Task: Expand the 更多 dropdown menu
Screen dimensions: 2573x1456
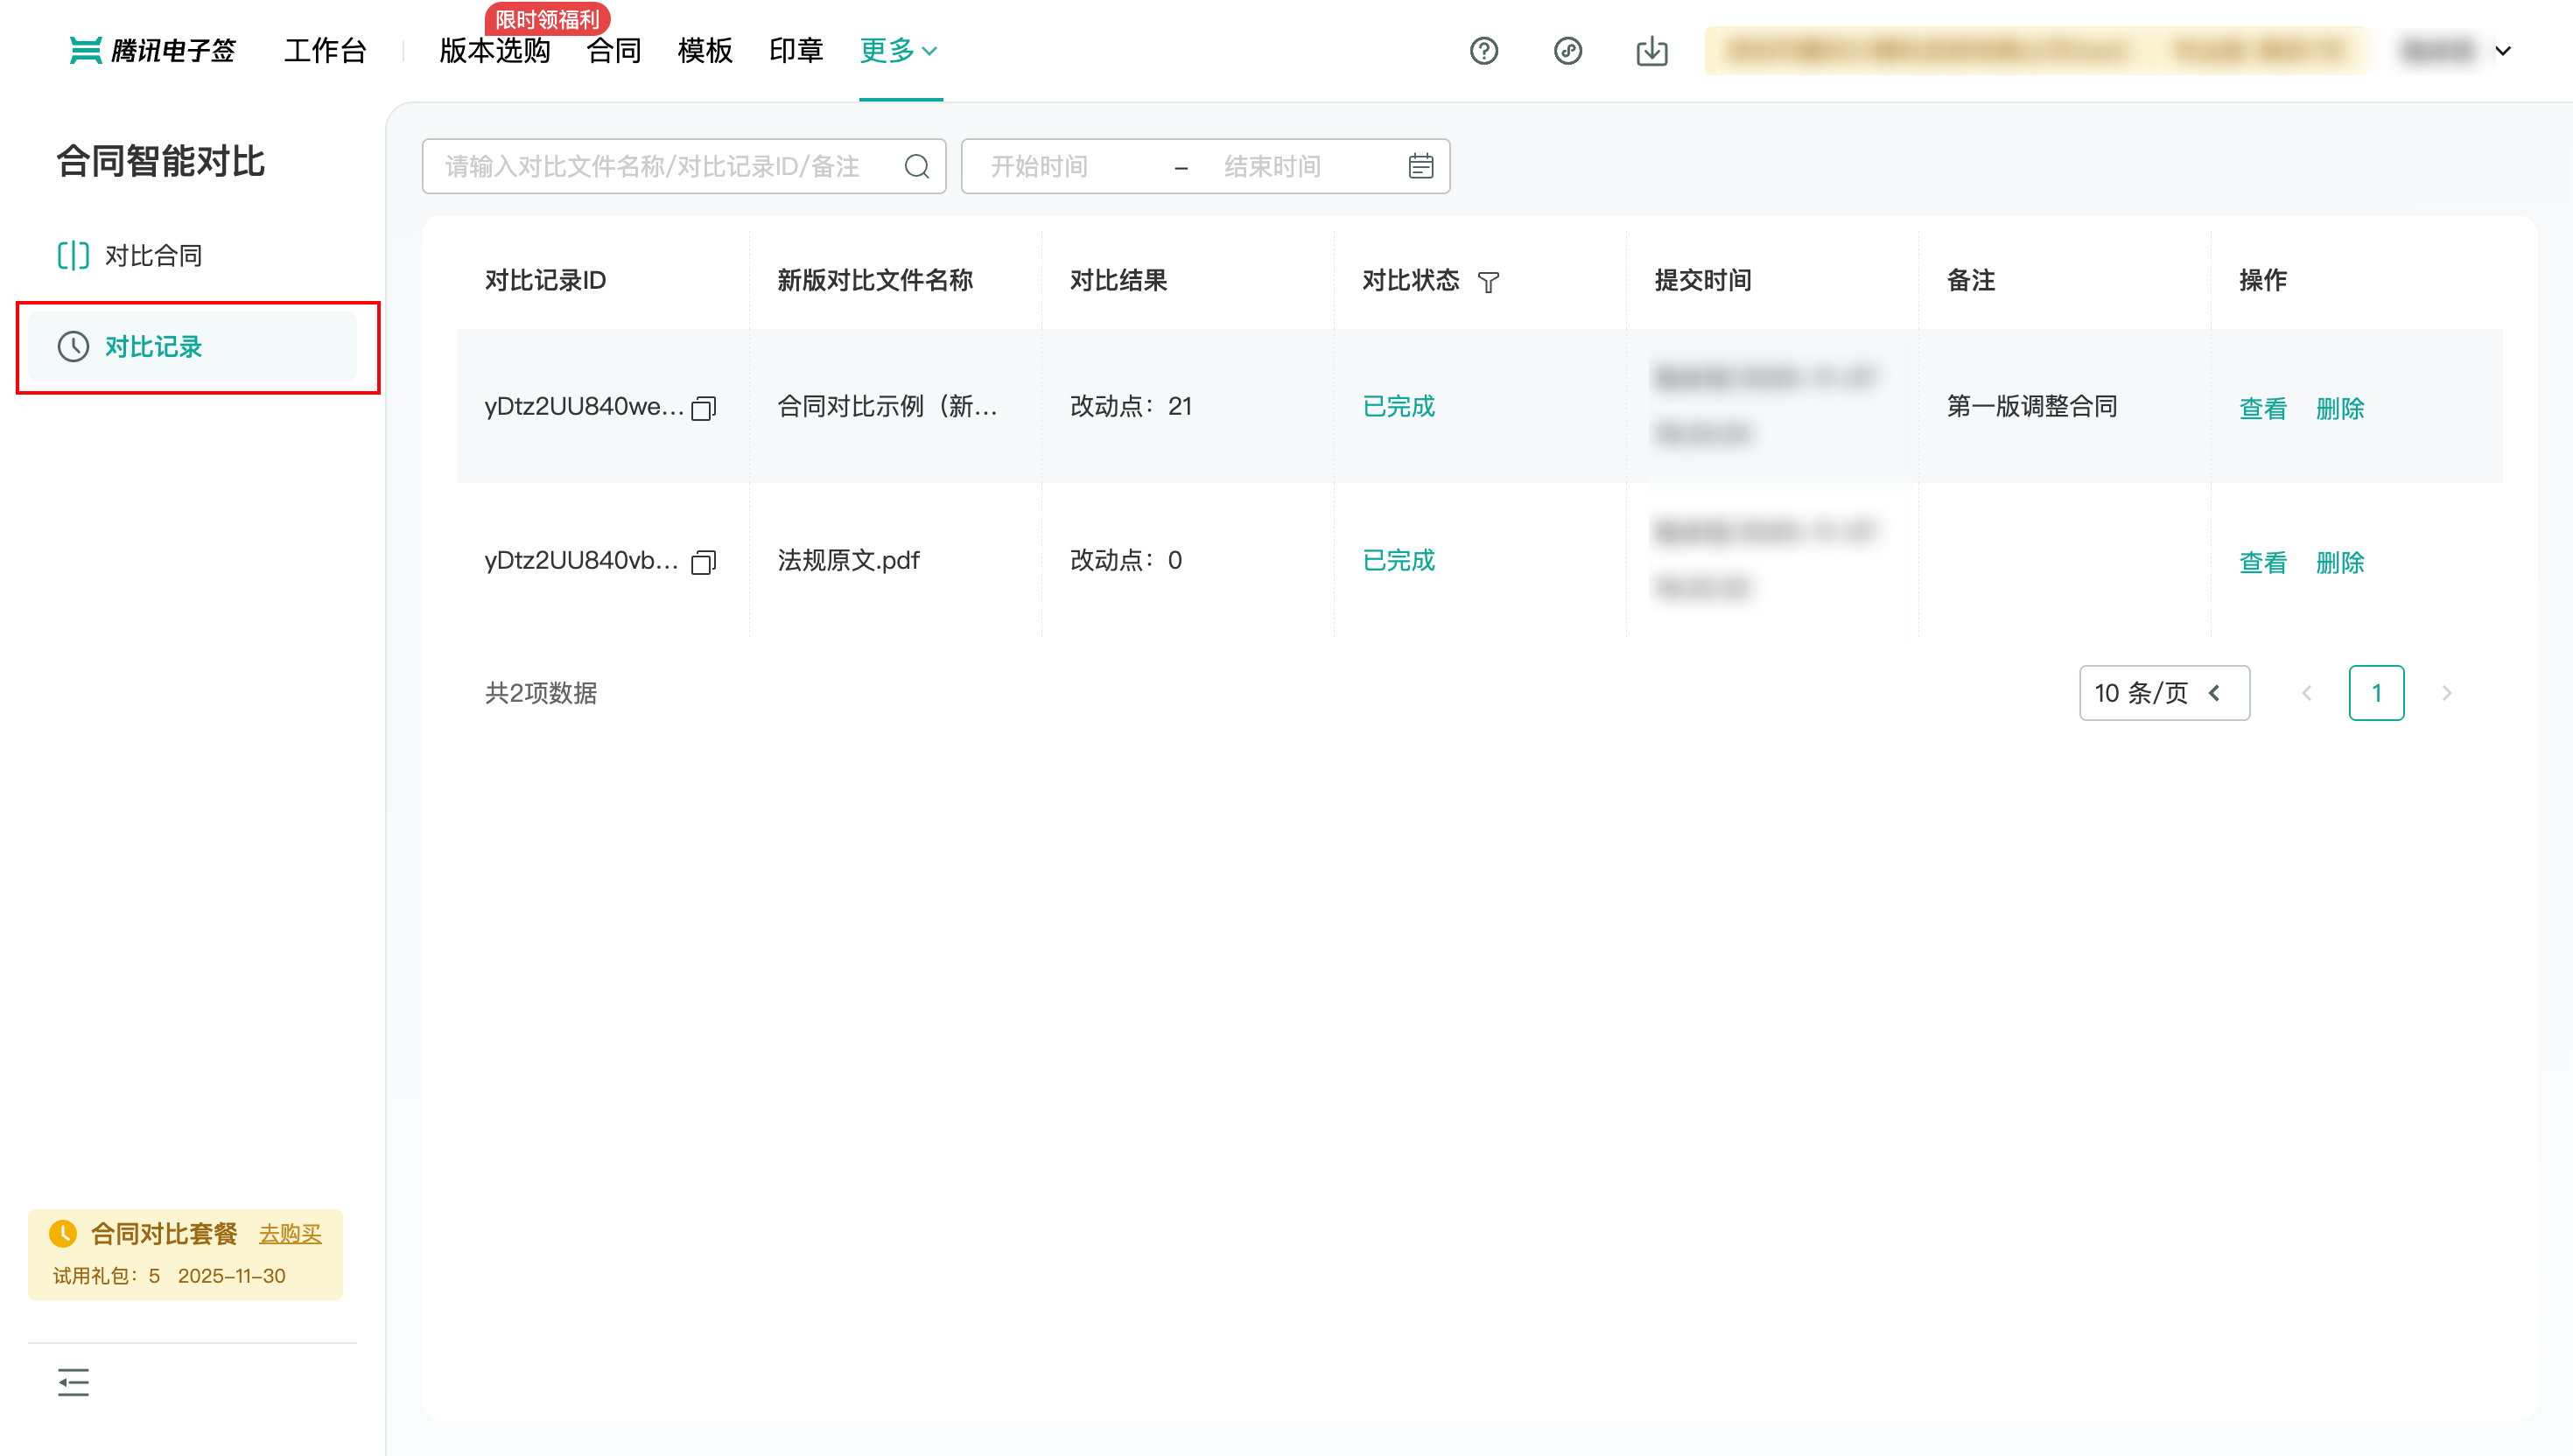Action: pos(898,51)
